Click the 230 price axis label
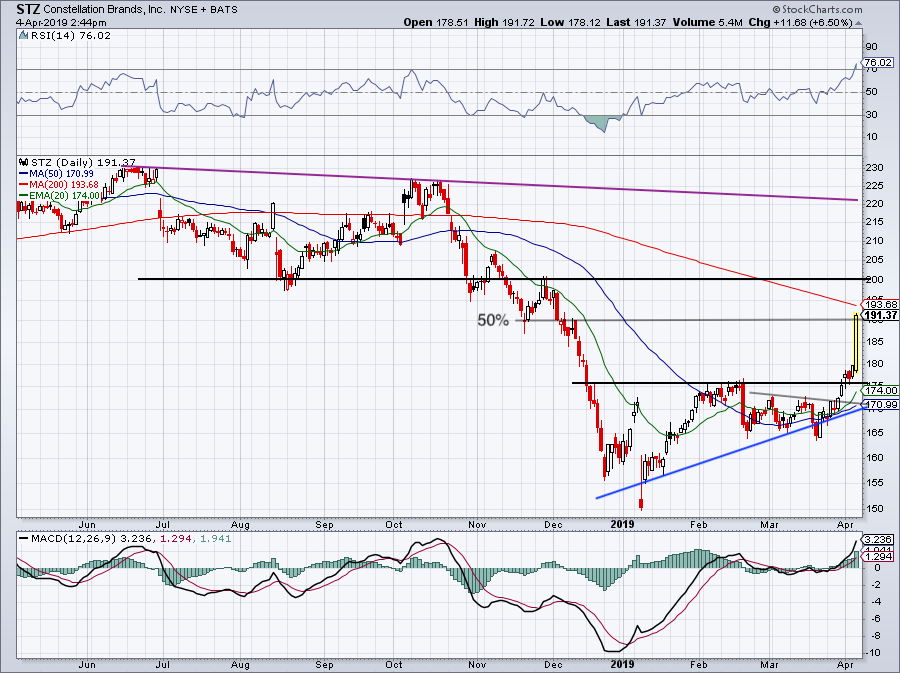Screen dimensions: 900x673 click(x=875, y=168)
